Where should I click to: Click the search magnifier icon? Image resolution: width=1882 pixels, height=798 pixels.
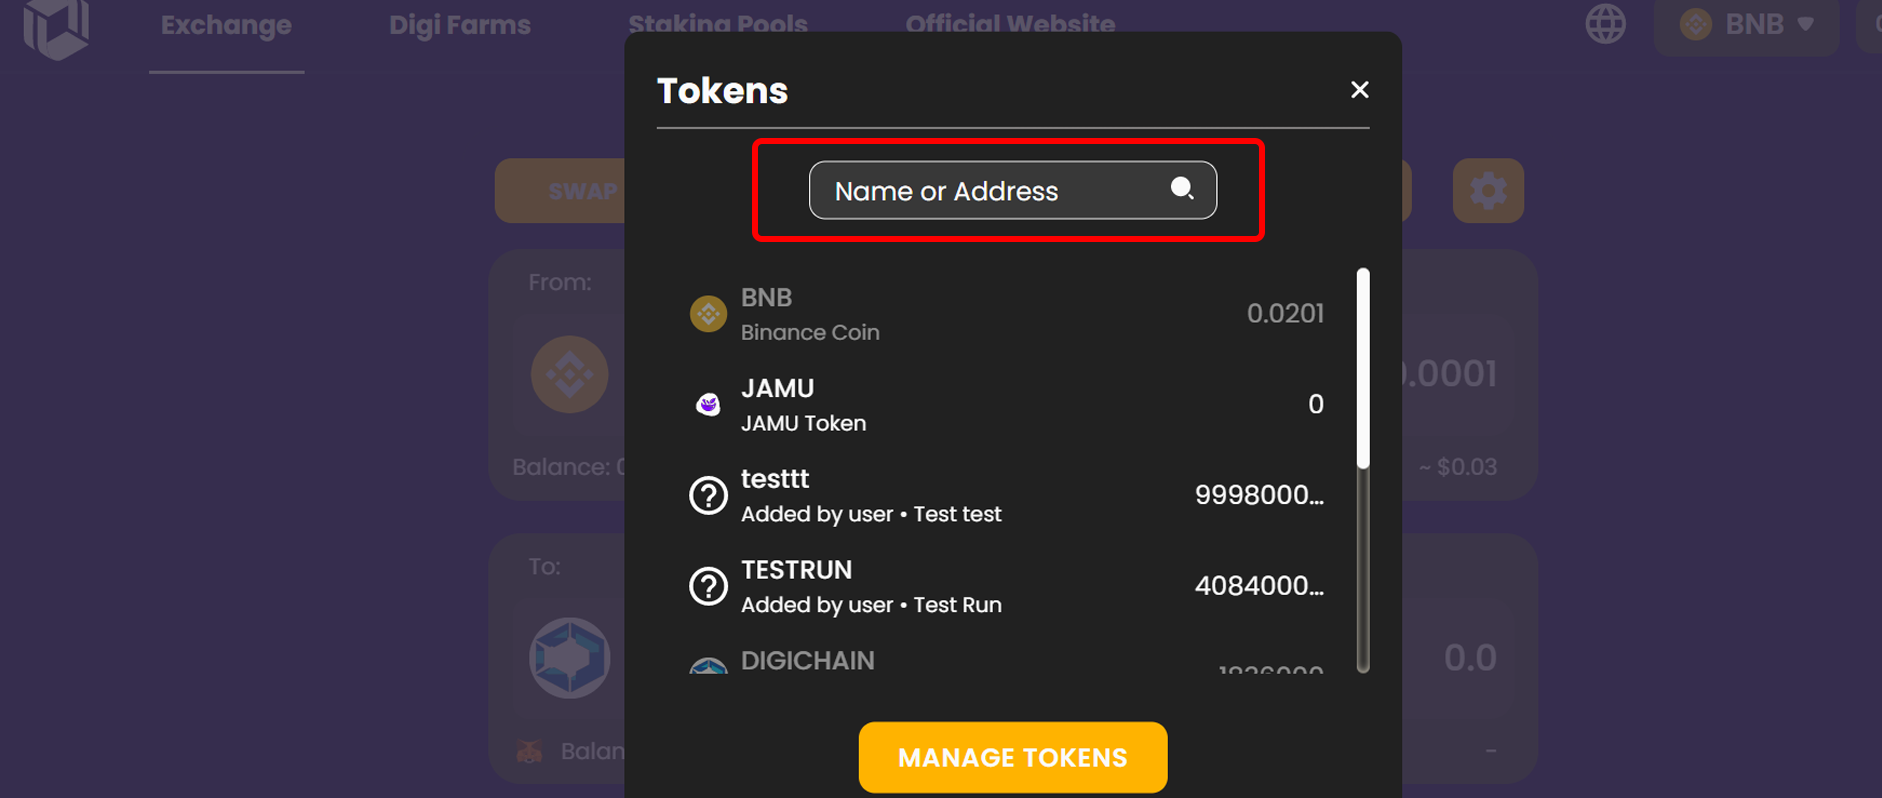[x=1182, y=188]
